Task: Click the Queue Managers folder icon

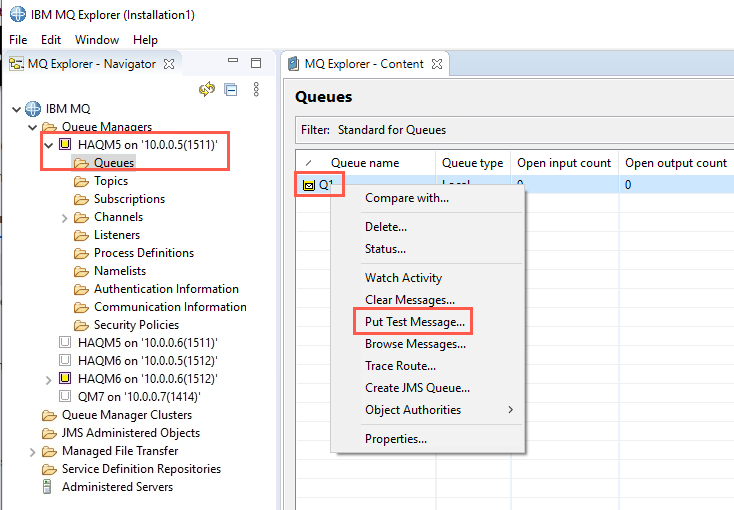Action: point(49,127)
